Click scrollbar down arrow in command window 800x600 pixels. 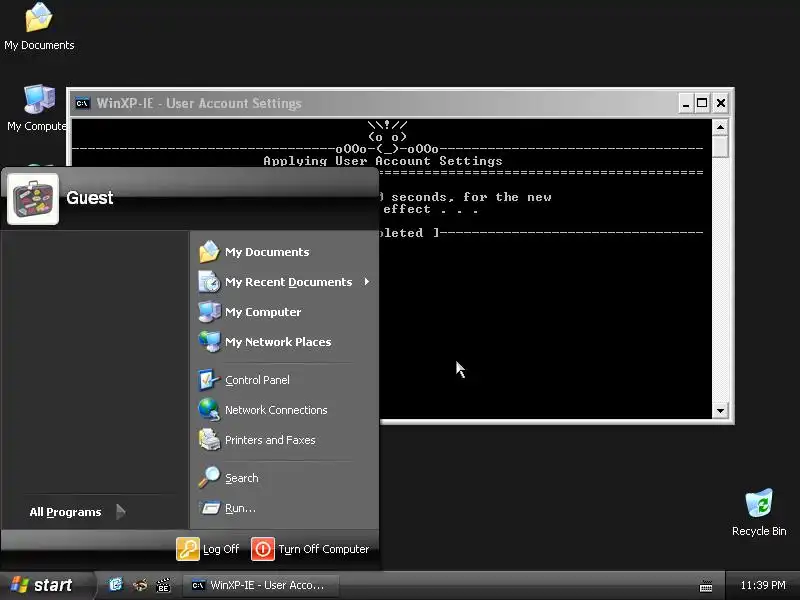720,411
